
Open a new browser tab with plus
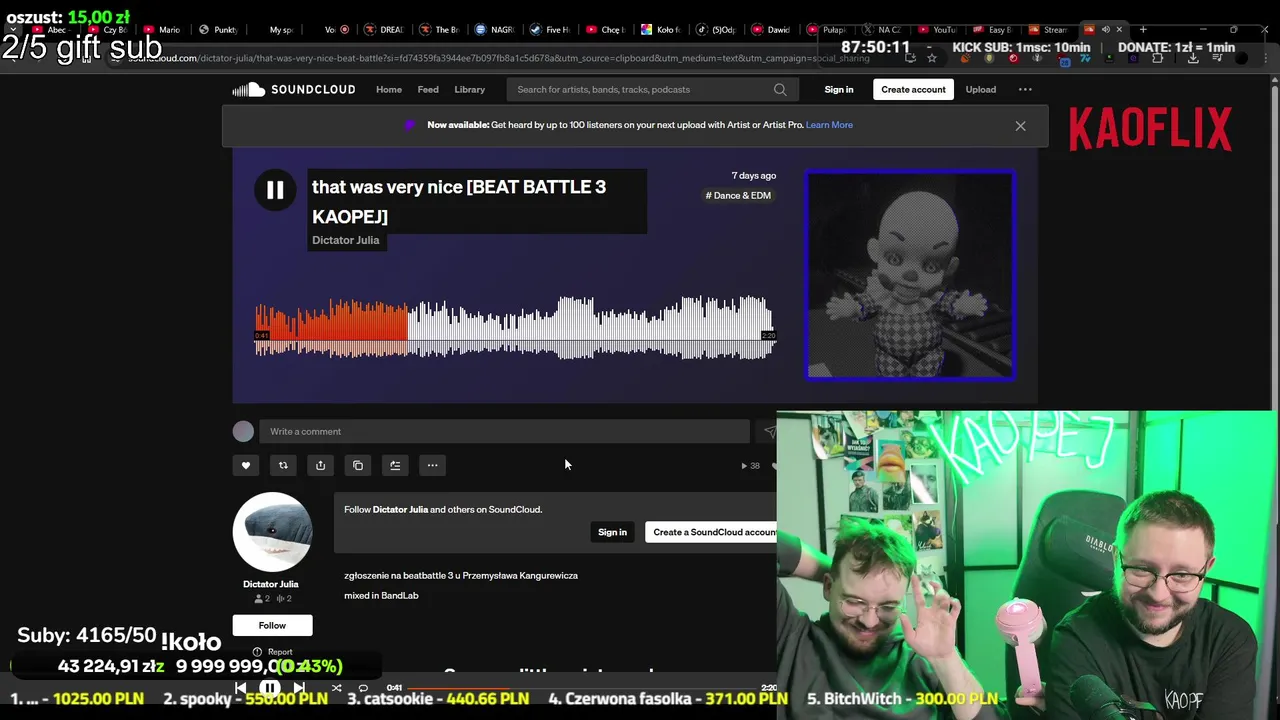pyautogui.click(x=1143, y=30)
